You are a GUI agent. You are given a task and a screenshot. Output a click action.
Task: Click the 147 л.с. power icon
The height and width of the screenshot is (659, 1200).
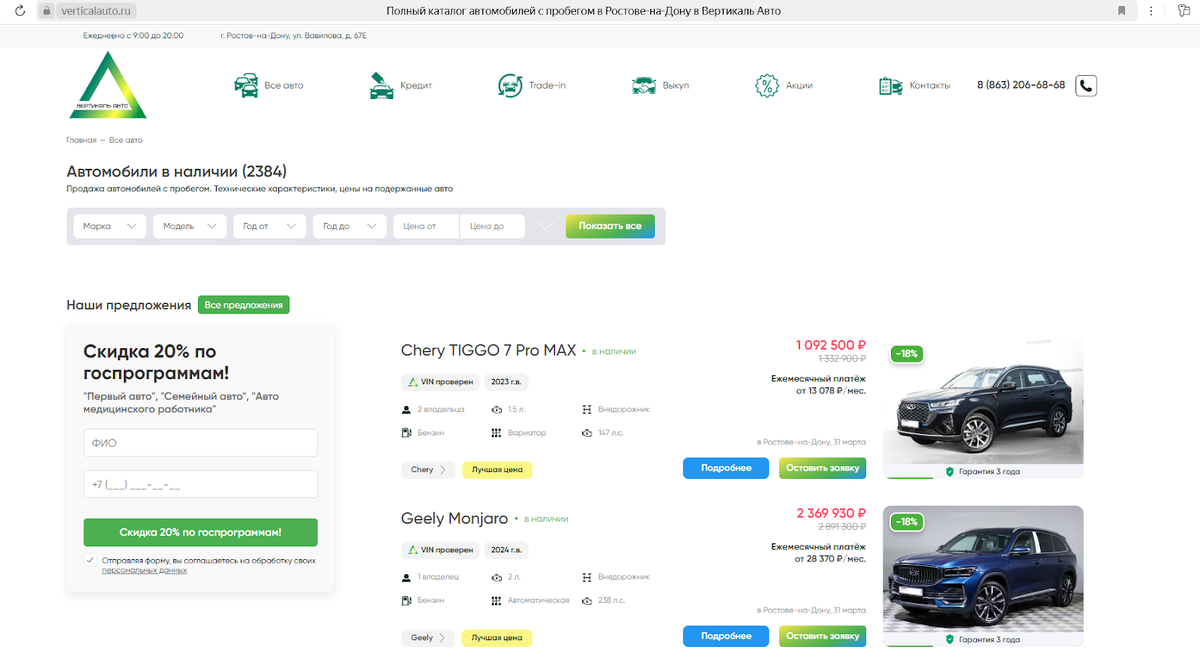tap(587, 433)
